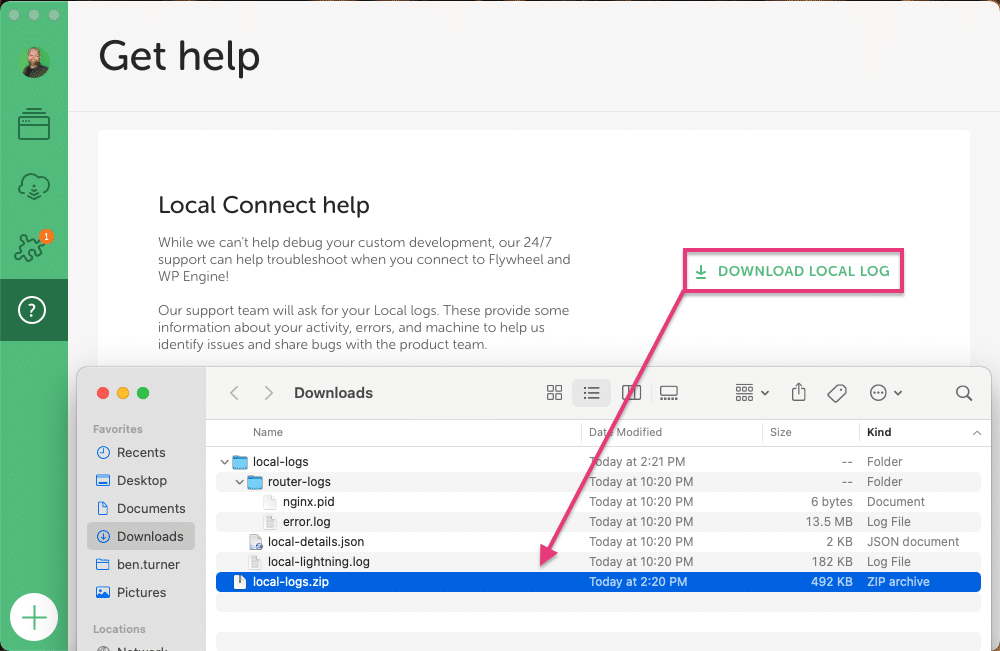Open the user avatar in Local sidebar
Viewport: 1000px width, 651px height.
[34, 62]
